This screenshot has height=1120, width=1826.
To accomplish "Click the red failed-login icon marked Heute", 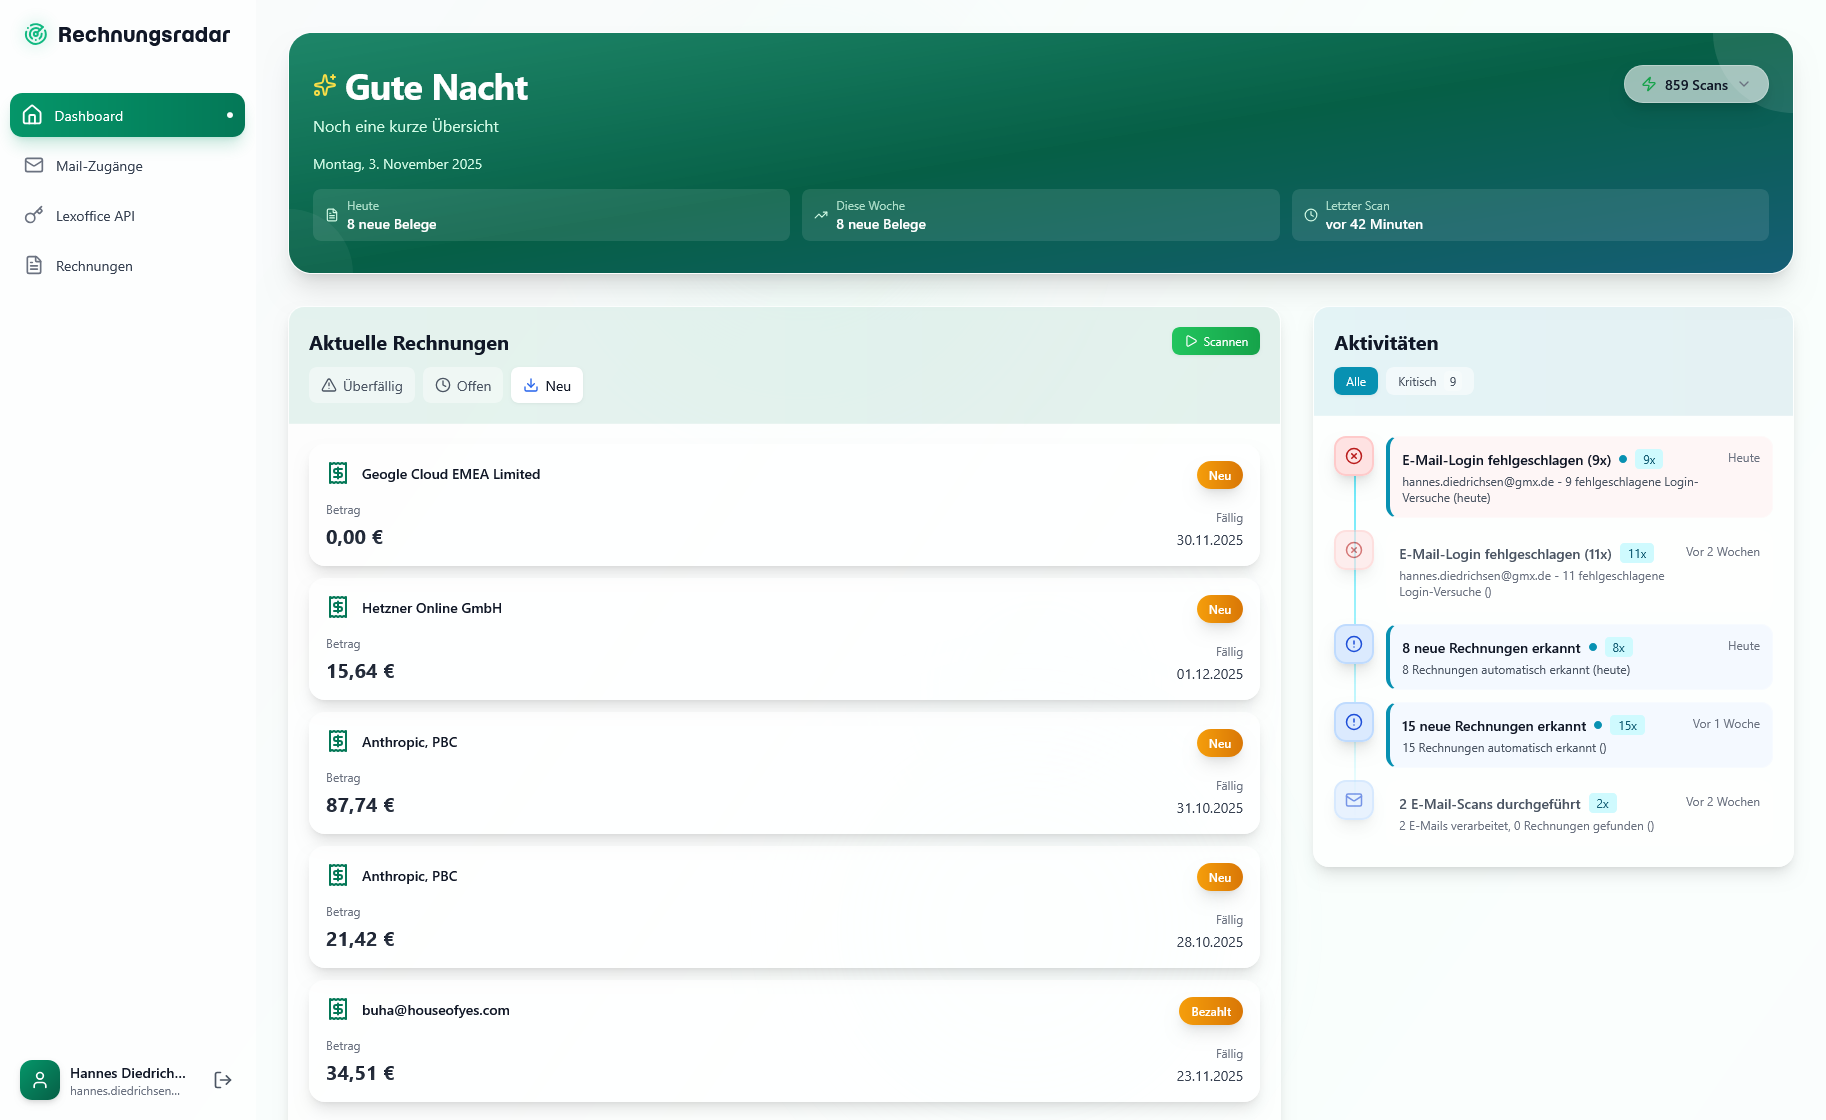I will point(1354,456).
